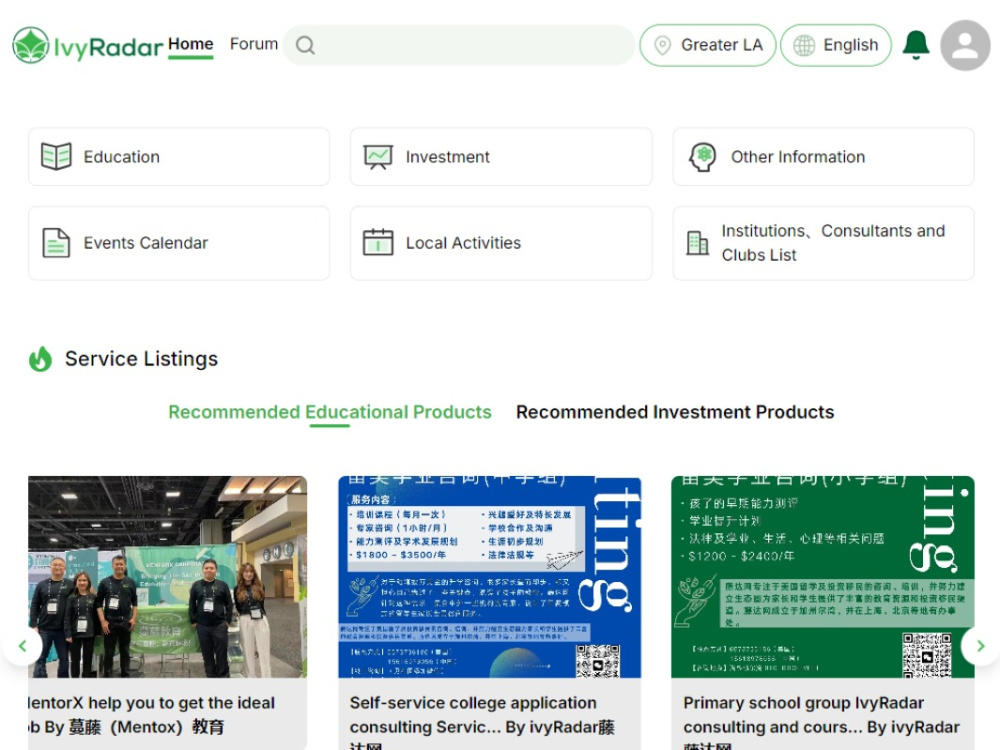This screenshot has height=750, width=1000.
Task: Go to next carousel slide arrow
Action: coord(980,646)
